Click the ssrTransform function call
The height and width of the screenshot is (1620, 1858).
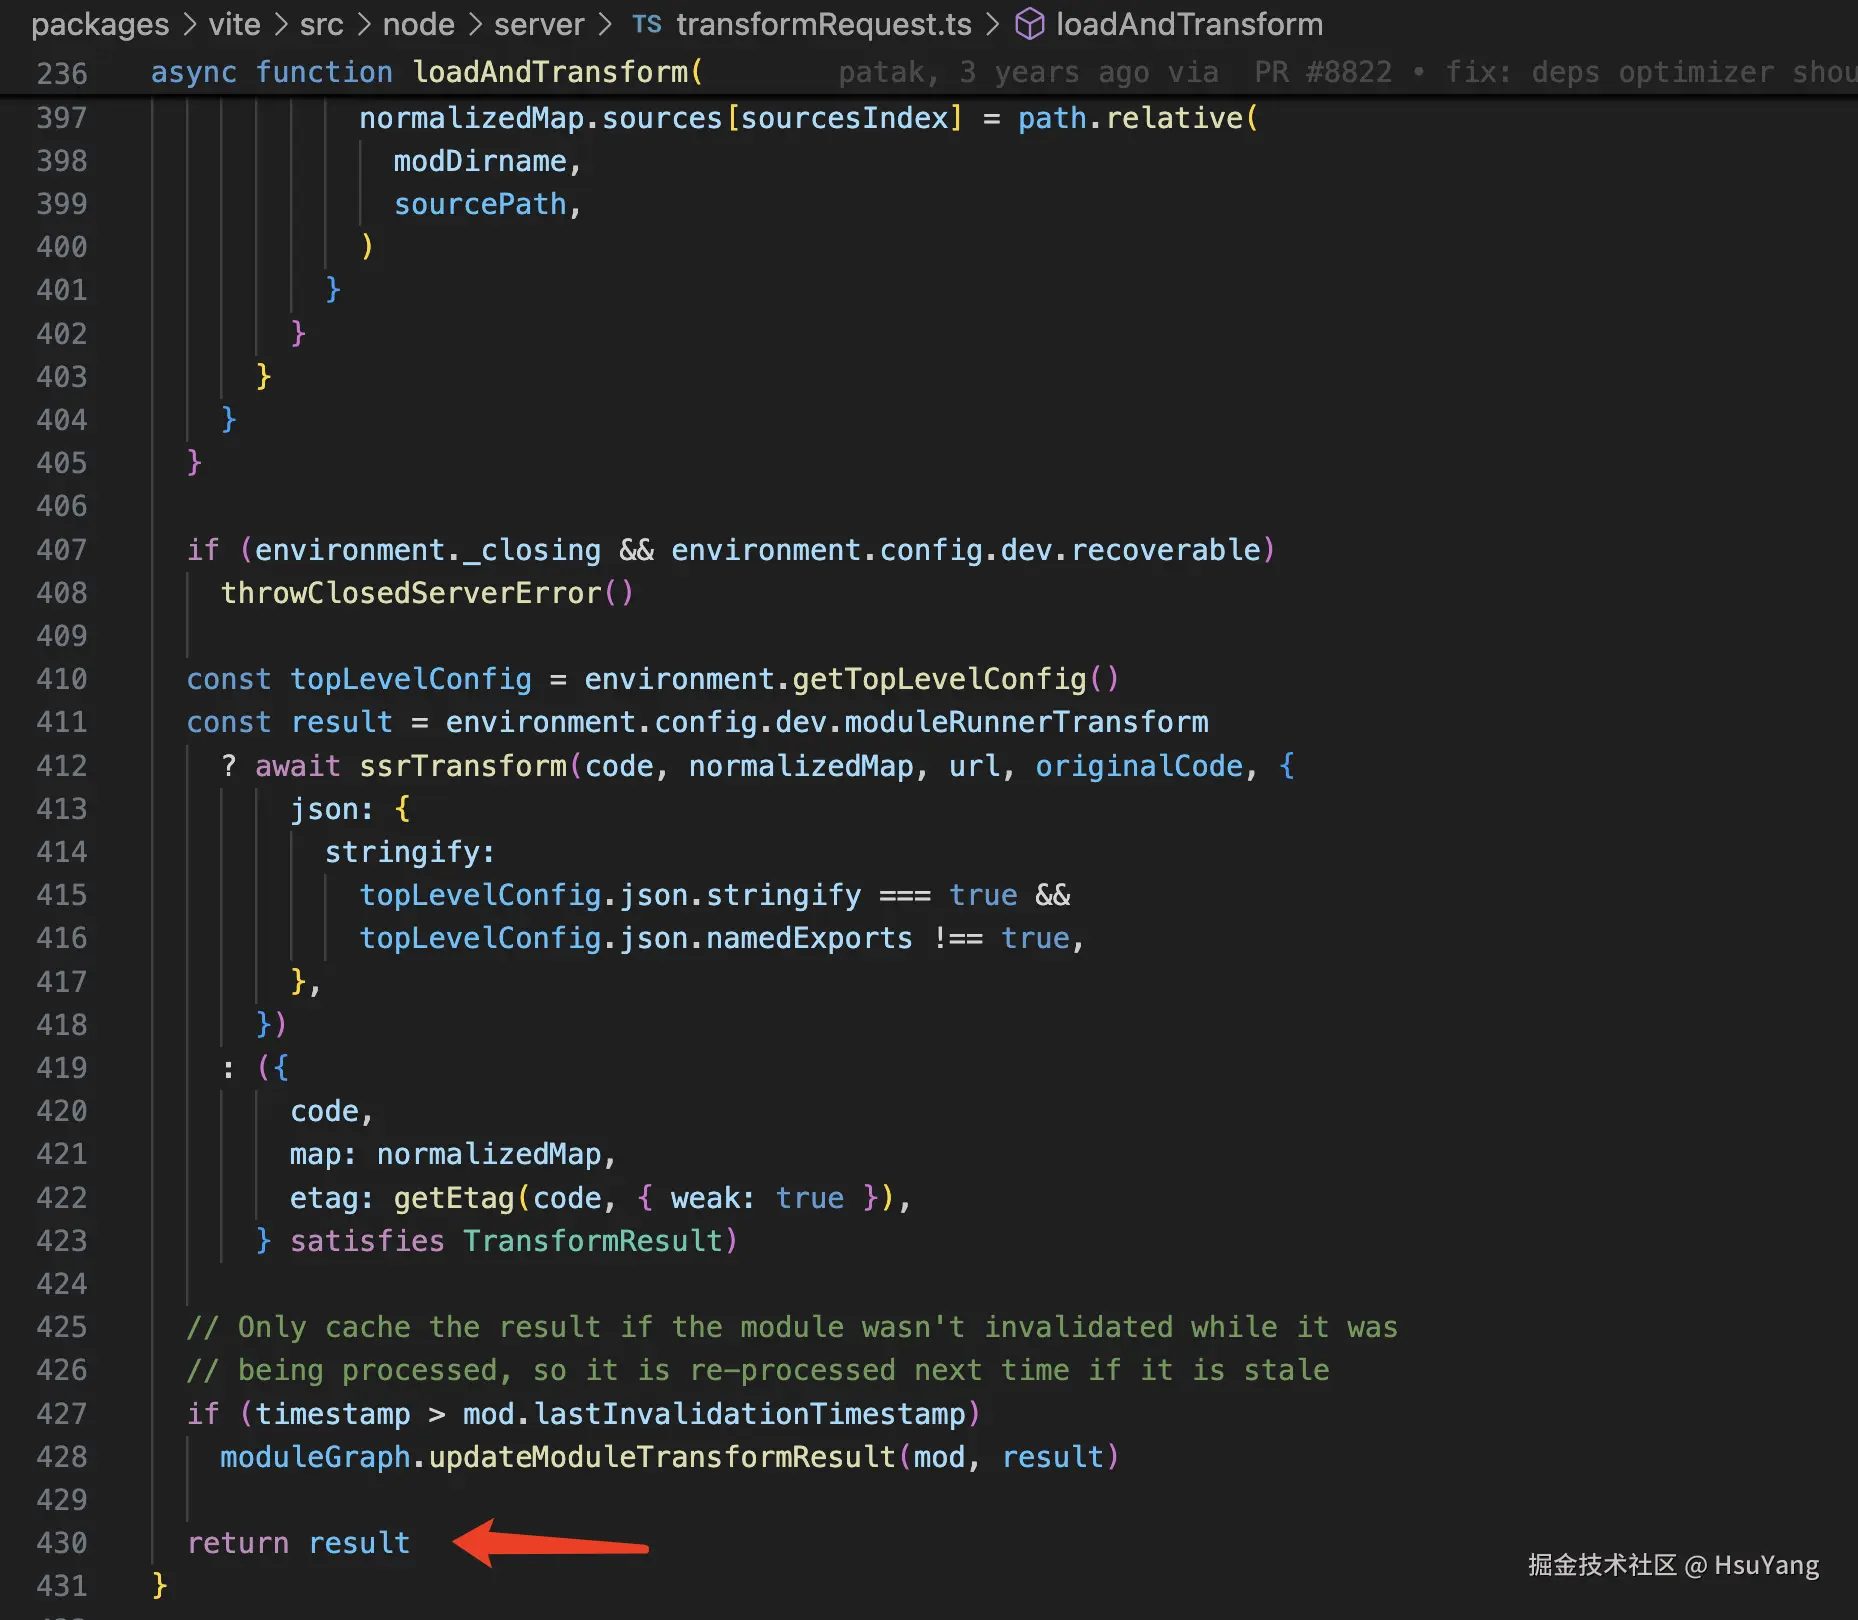pos(463,766)
